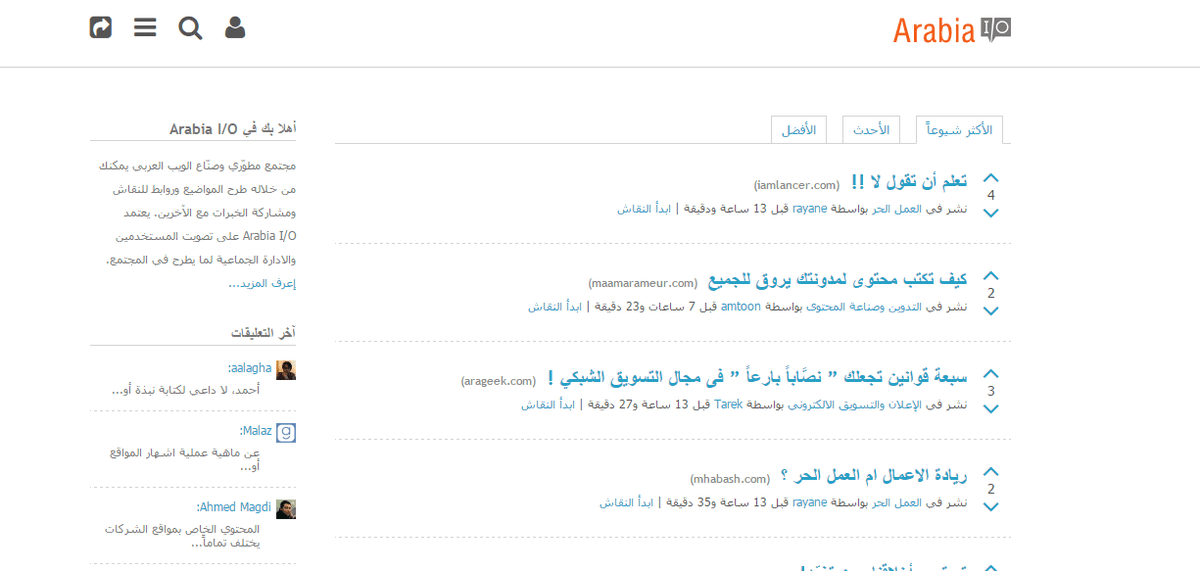Image resolution: width=1200 pixels, height=571 pixels.
Task: Open amtoon's user profile link
Action: click(741, 307)
